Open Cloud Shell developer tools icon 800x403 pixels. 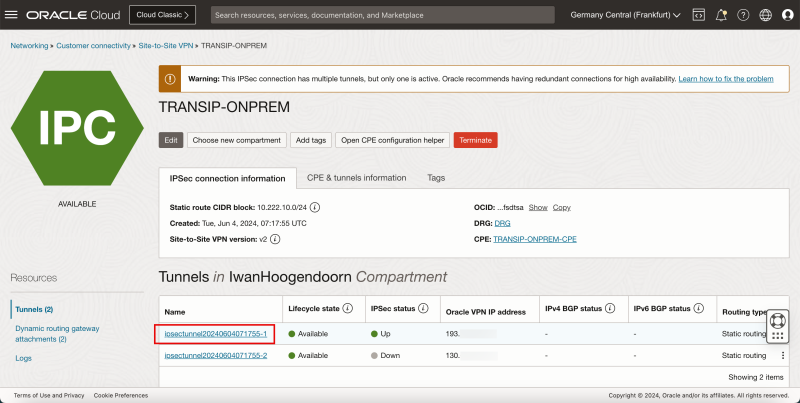pos(698,15)
